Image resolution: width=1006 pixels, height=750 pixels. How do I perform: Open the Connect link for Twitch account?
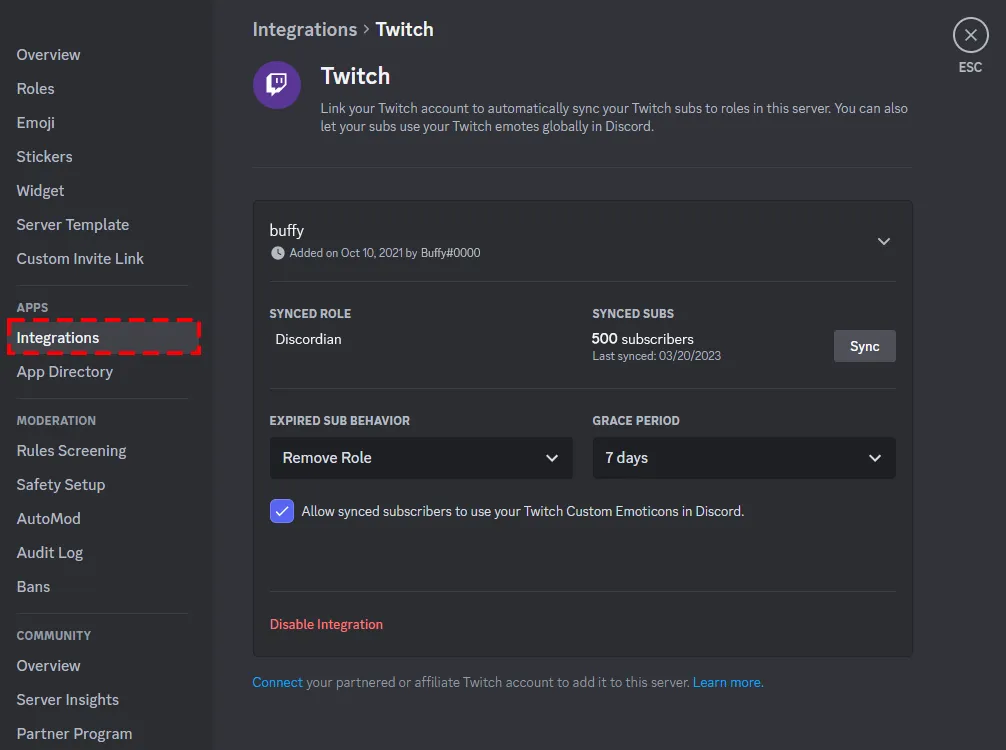pyautogui.click(x=277, y=682)
